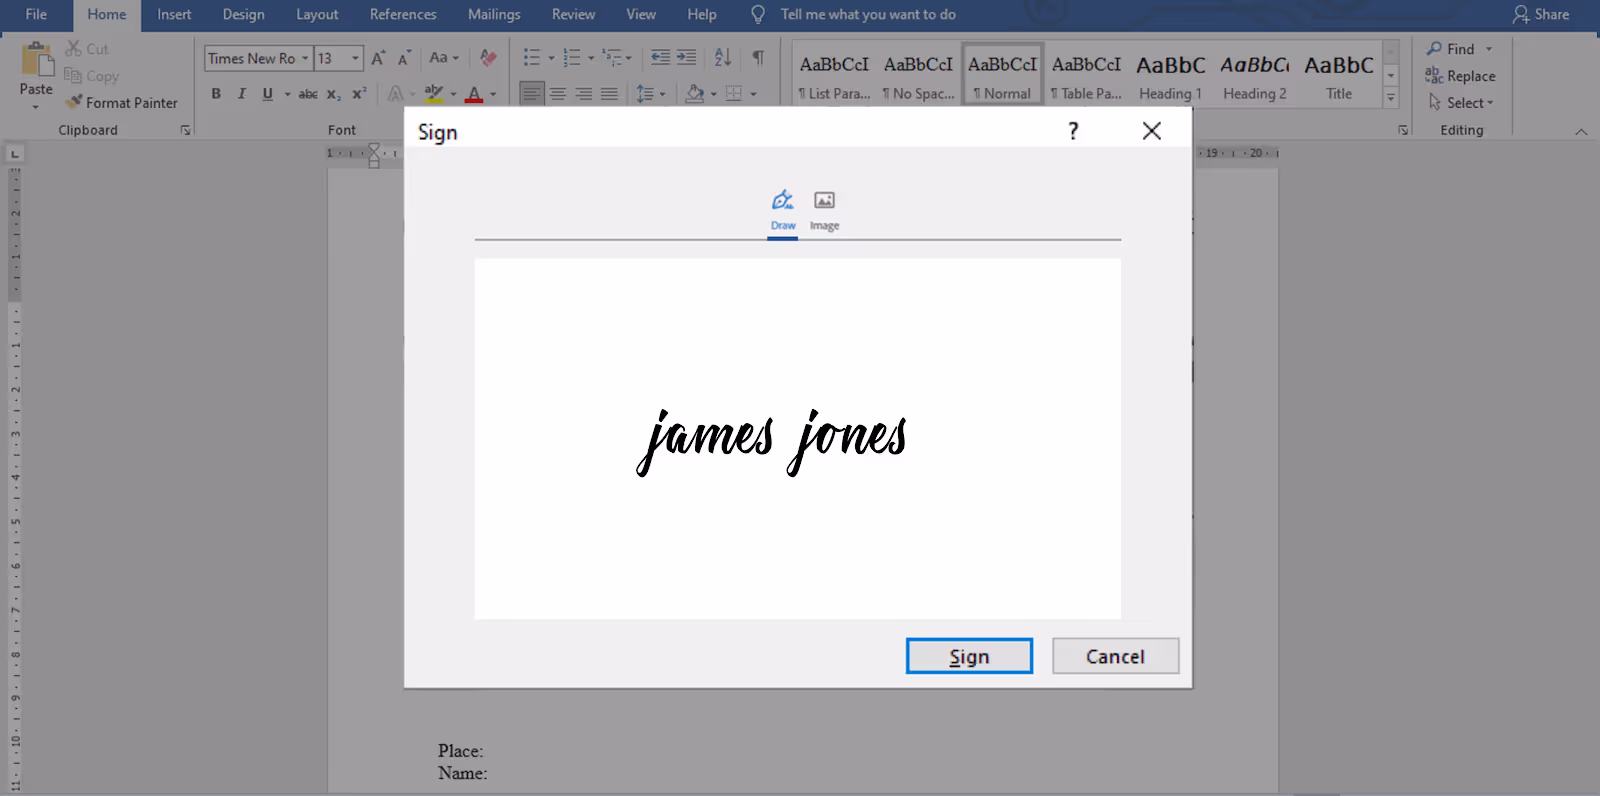Screen dimensions: 1600x796
Task: Click the Cut scissors icon
Action: click(73, 48)
